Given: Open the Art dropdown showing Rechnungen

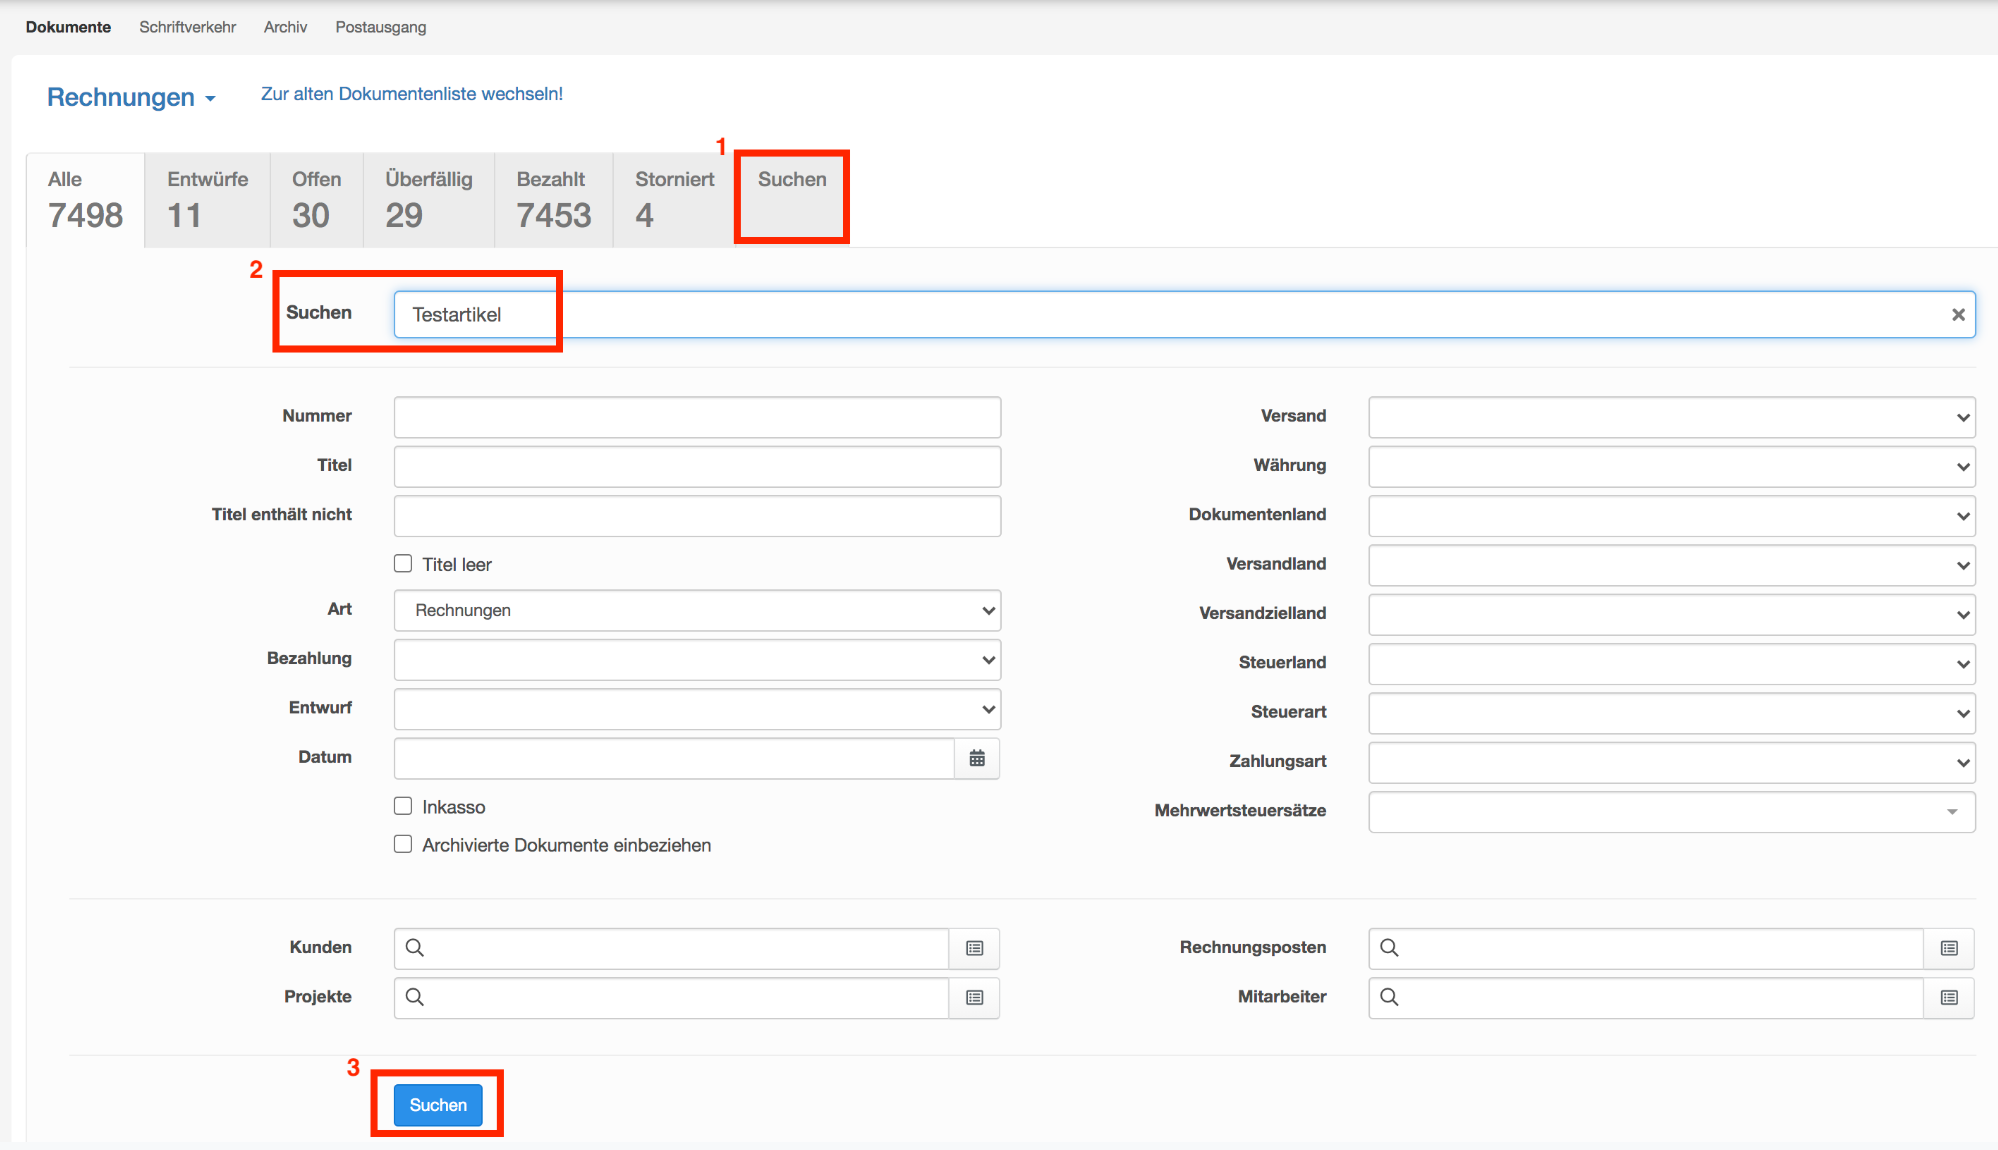Looking at the screenshot, I should click(x=697, y=611).
